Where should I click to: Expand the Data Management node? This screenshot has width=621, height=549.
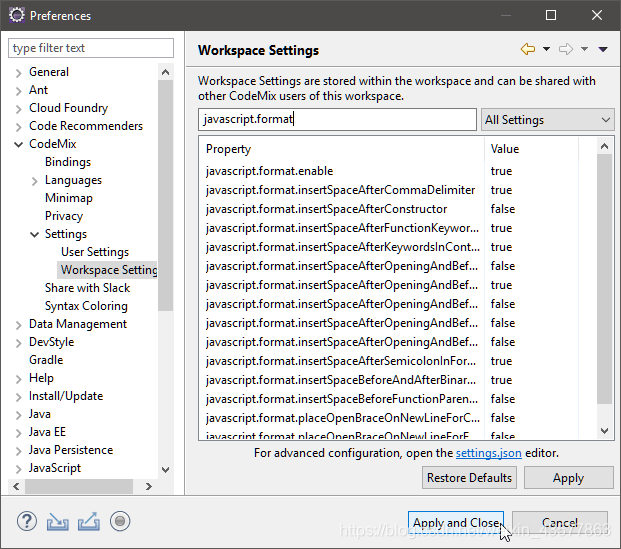pos(19,325)
